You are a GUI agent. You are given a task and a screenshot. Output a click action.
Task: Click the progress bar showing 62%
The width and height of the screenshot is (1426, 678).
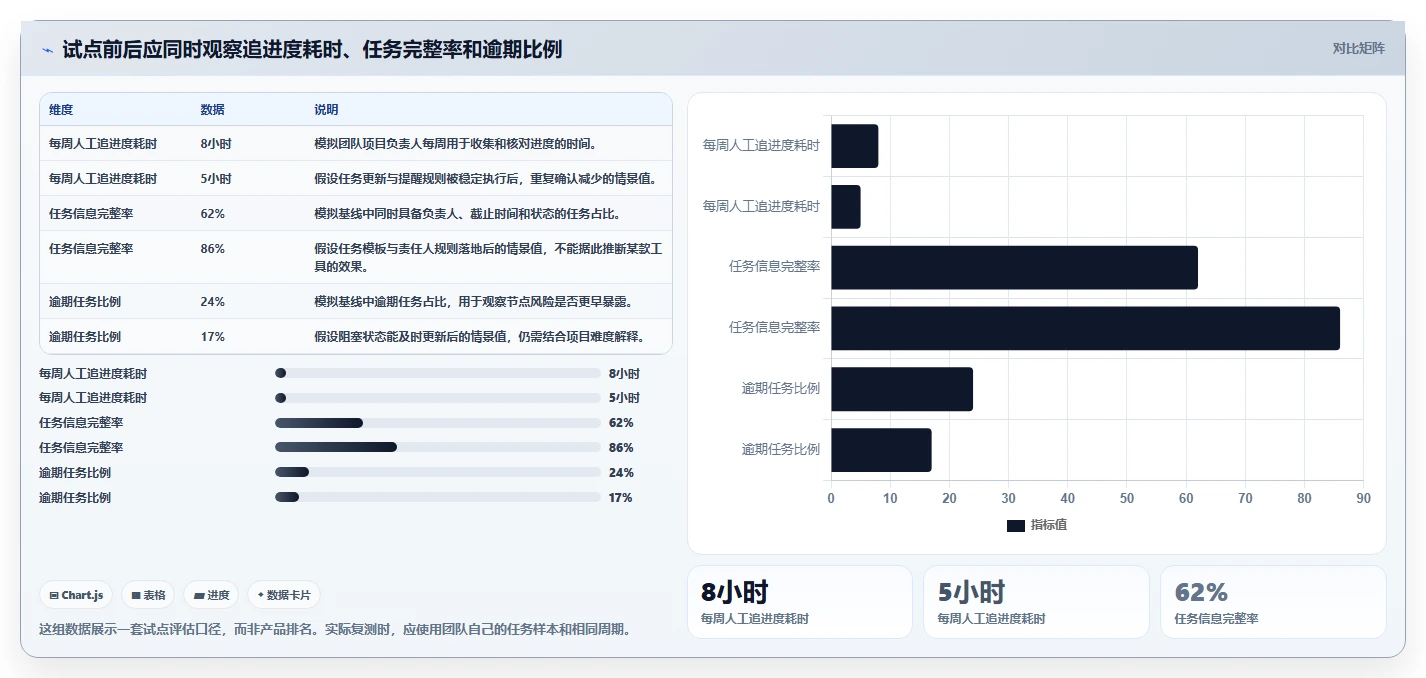(x=438, y=423)
